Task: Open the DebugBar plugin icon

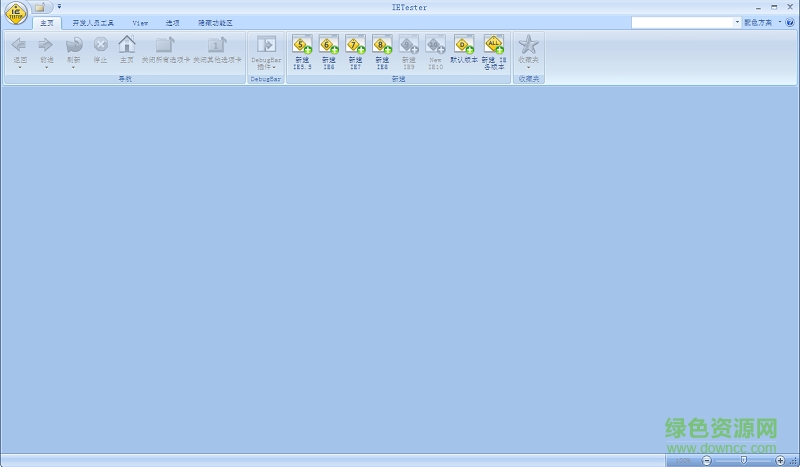Action: point(266,44)
